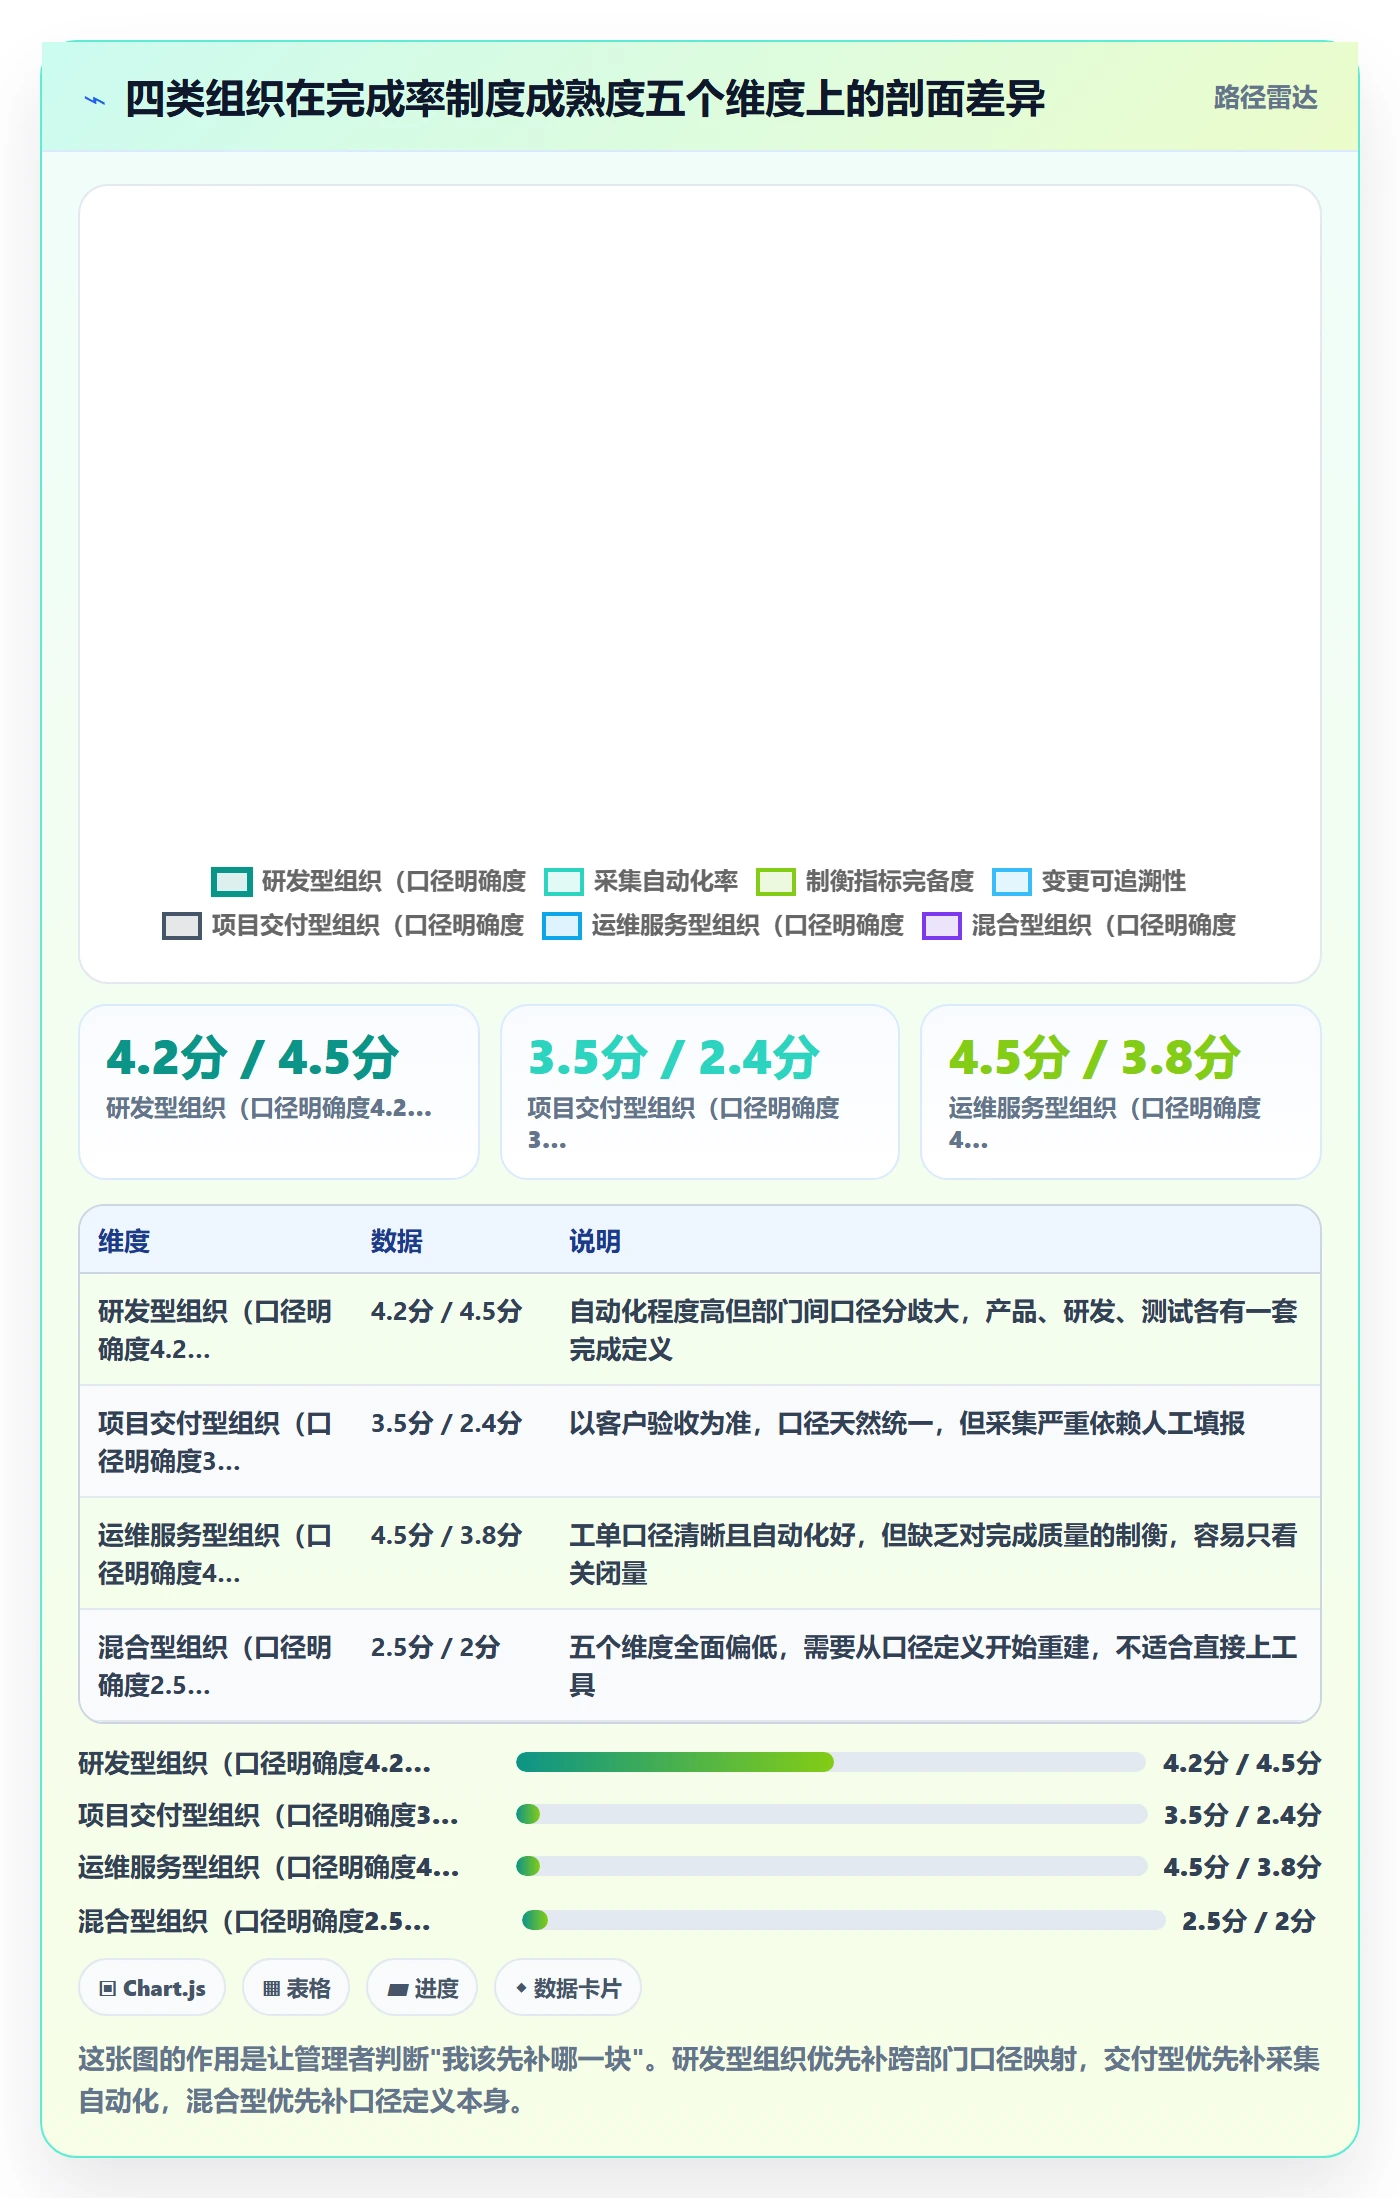Click the 维度 column header

pyautogui.click(x=124, y=1241)
